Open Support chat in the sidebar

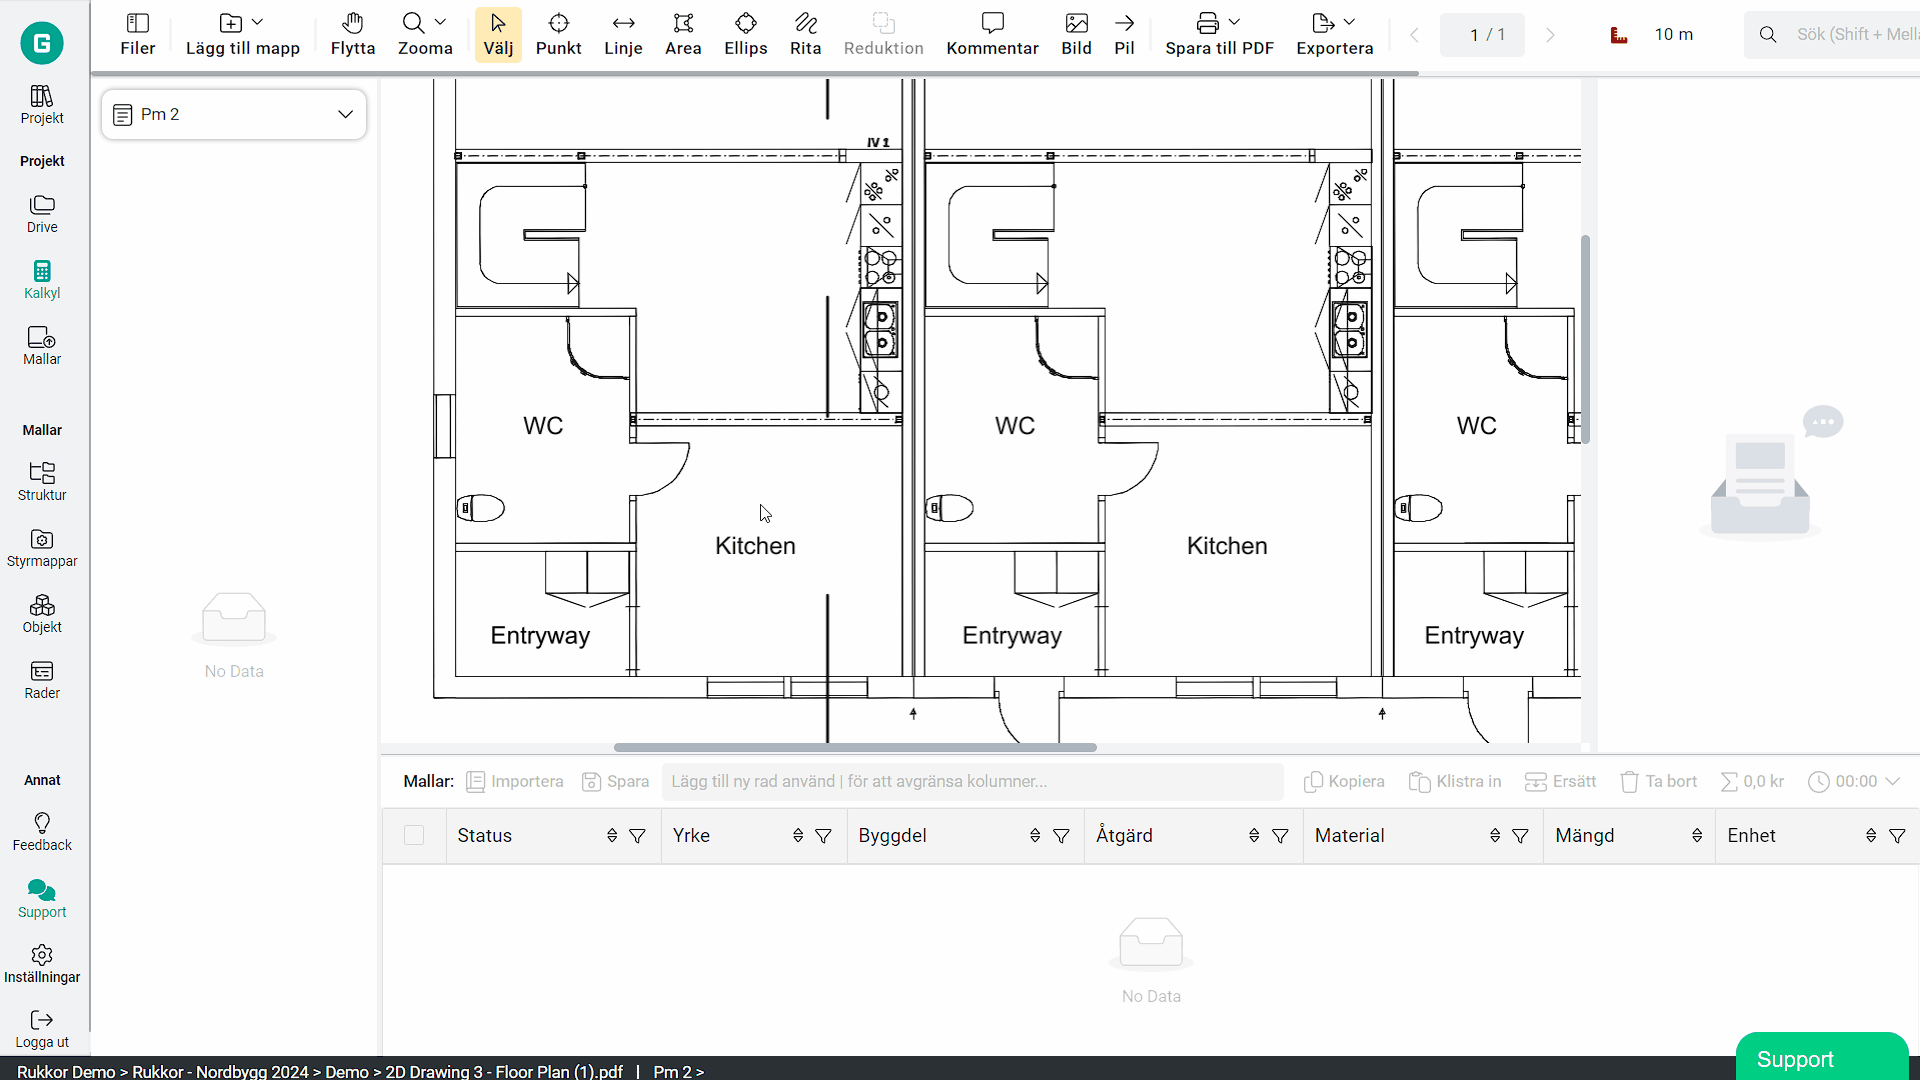pyautogui.click(x=42, y=899)
